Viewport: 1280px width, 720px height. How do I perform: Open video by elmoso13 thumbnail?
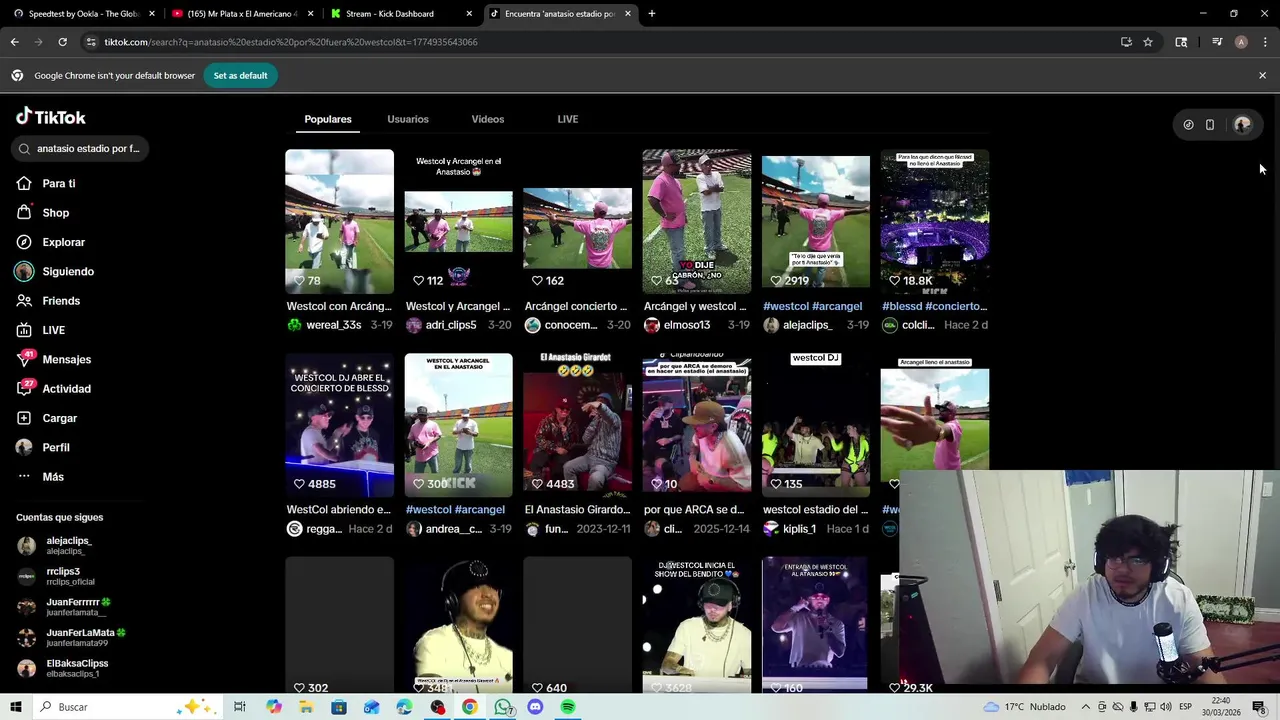[x=697, y=221]
